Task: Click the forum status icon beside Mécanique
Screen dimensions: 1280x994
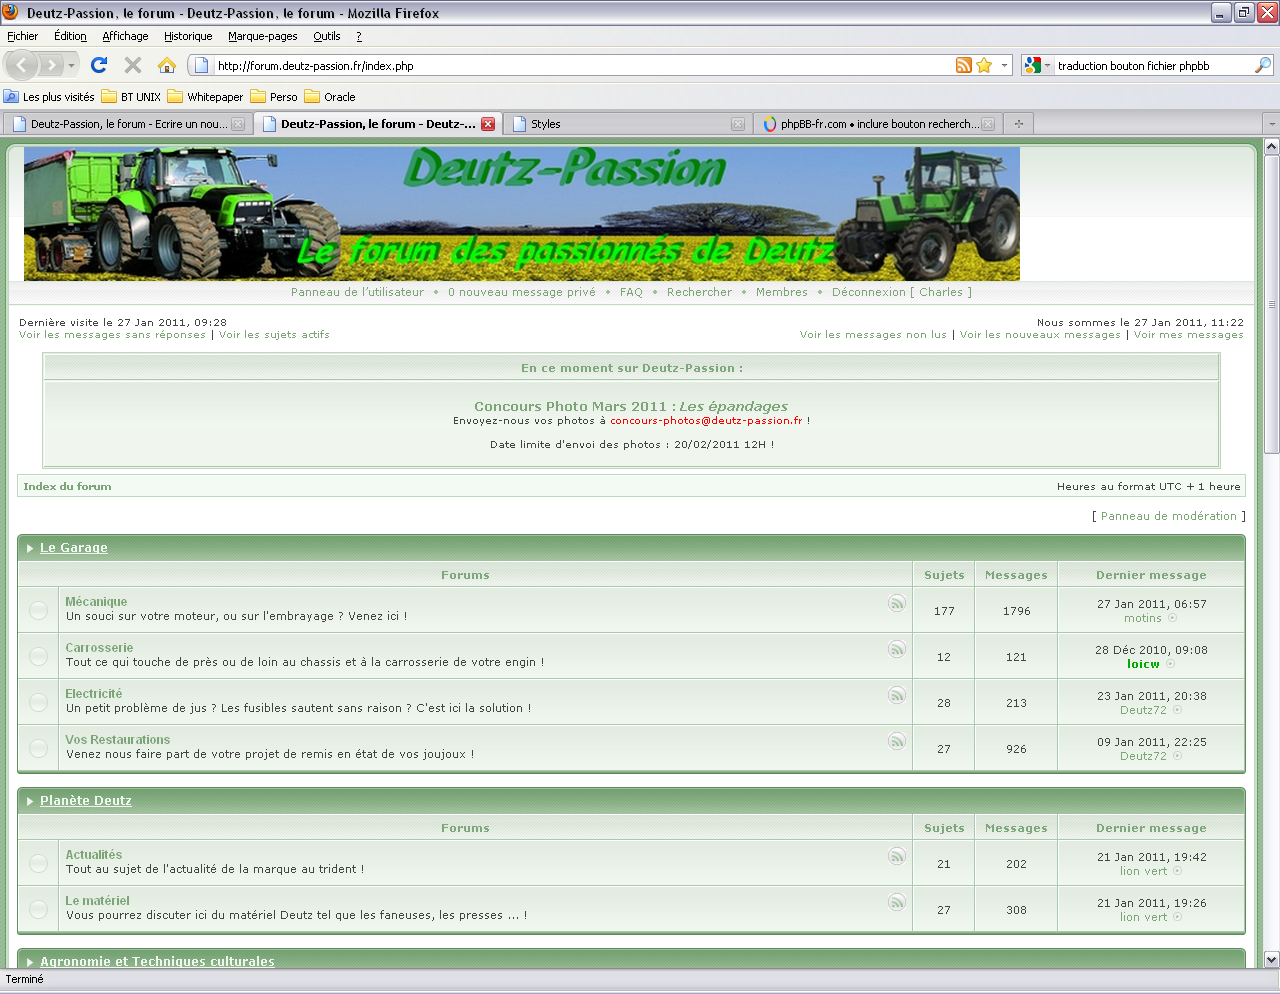Action: (x=38, y=610)
